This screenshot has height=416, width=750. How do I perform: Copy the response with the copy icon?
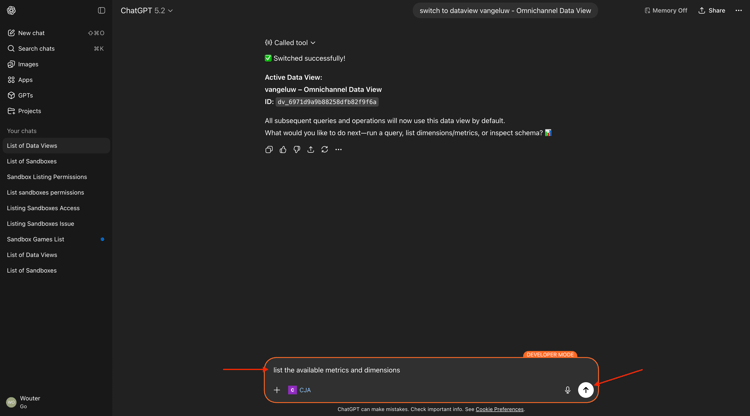coord(269,150)
